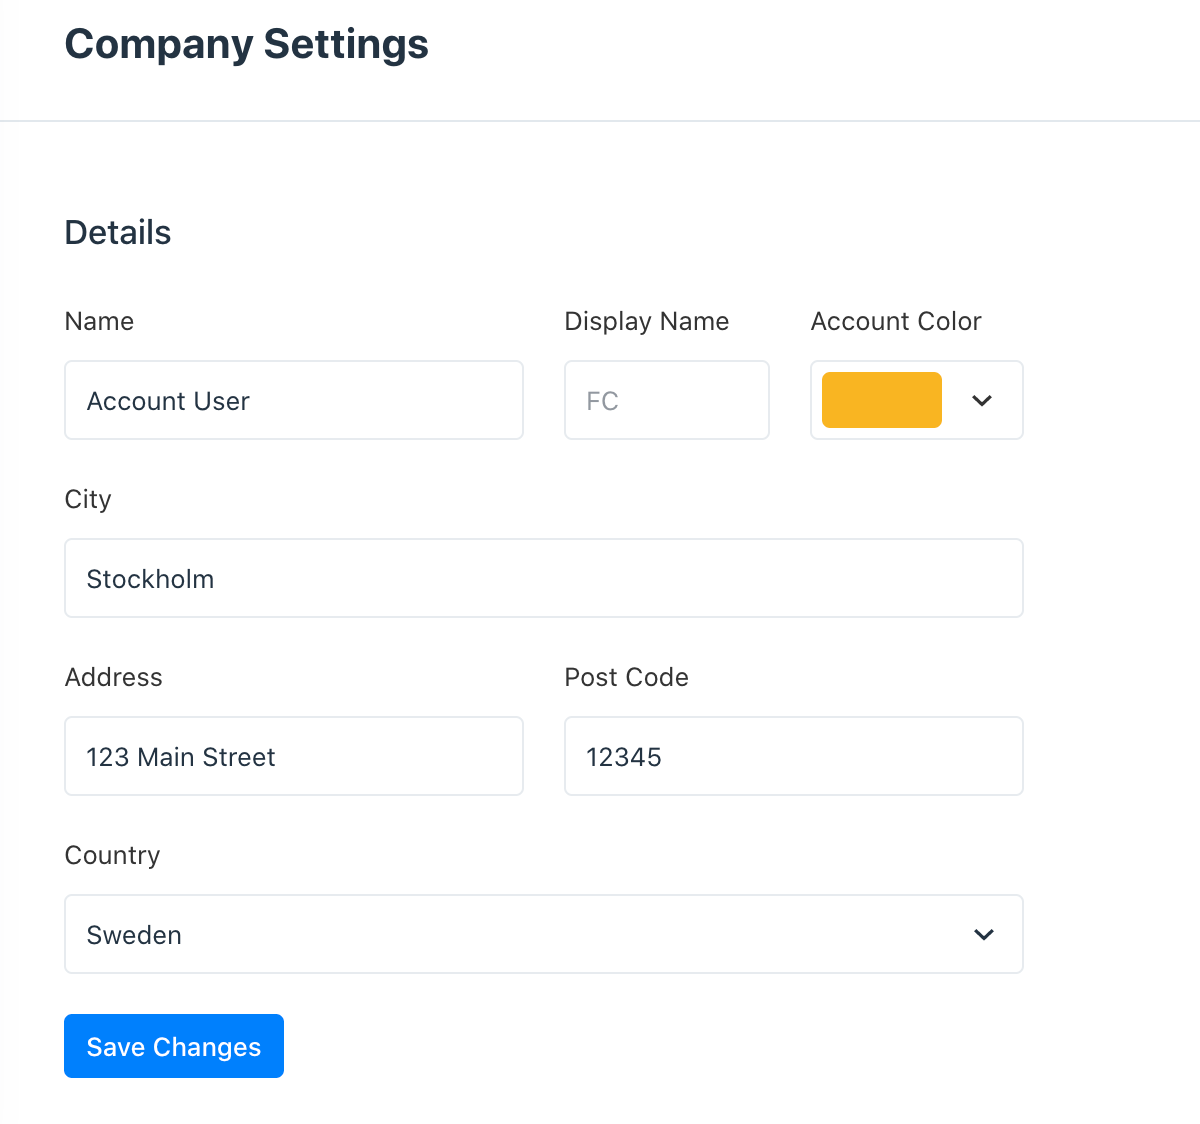Click the City label text
Image resolution: width=1200 pixels, height=1124 pixels.
tap(88, 499)
